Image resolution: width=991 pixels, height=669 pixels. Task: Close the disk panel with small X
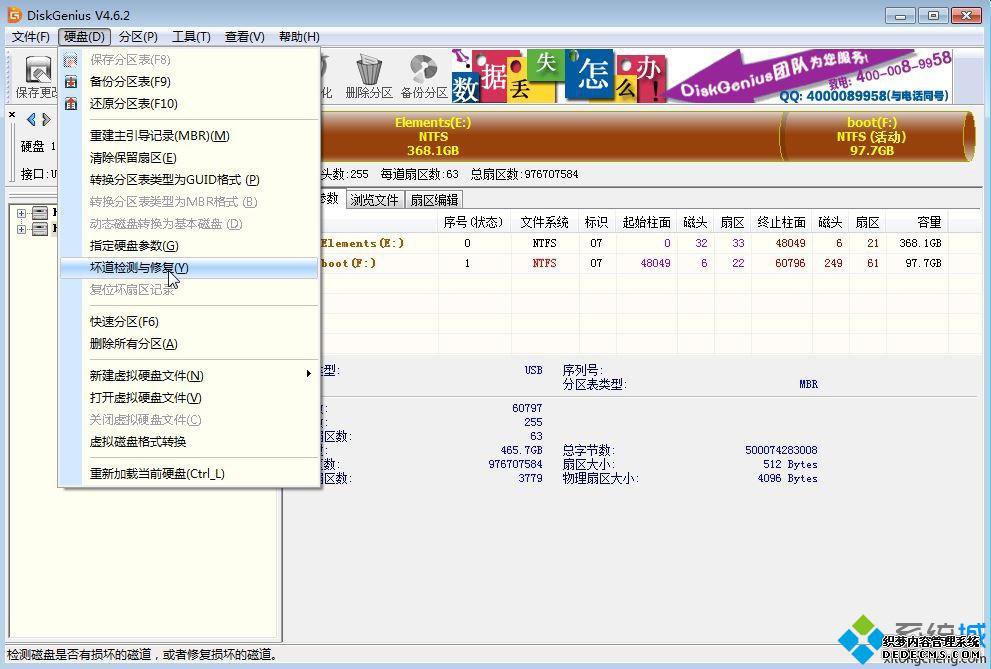(x=12, y=114)
